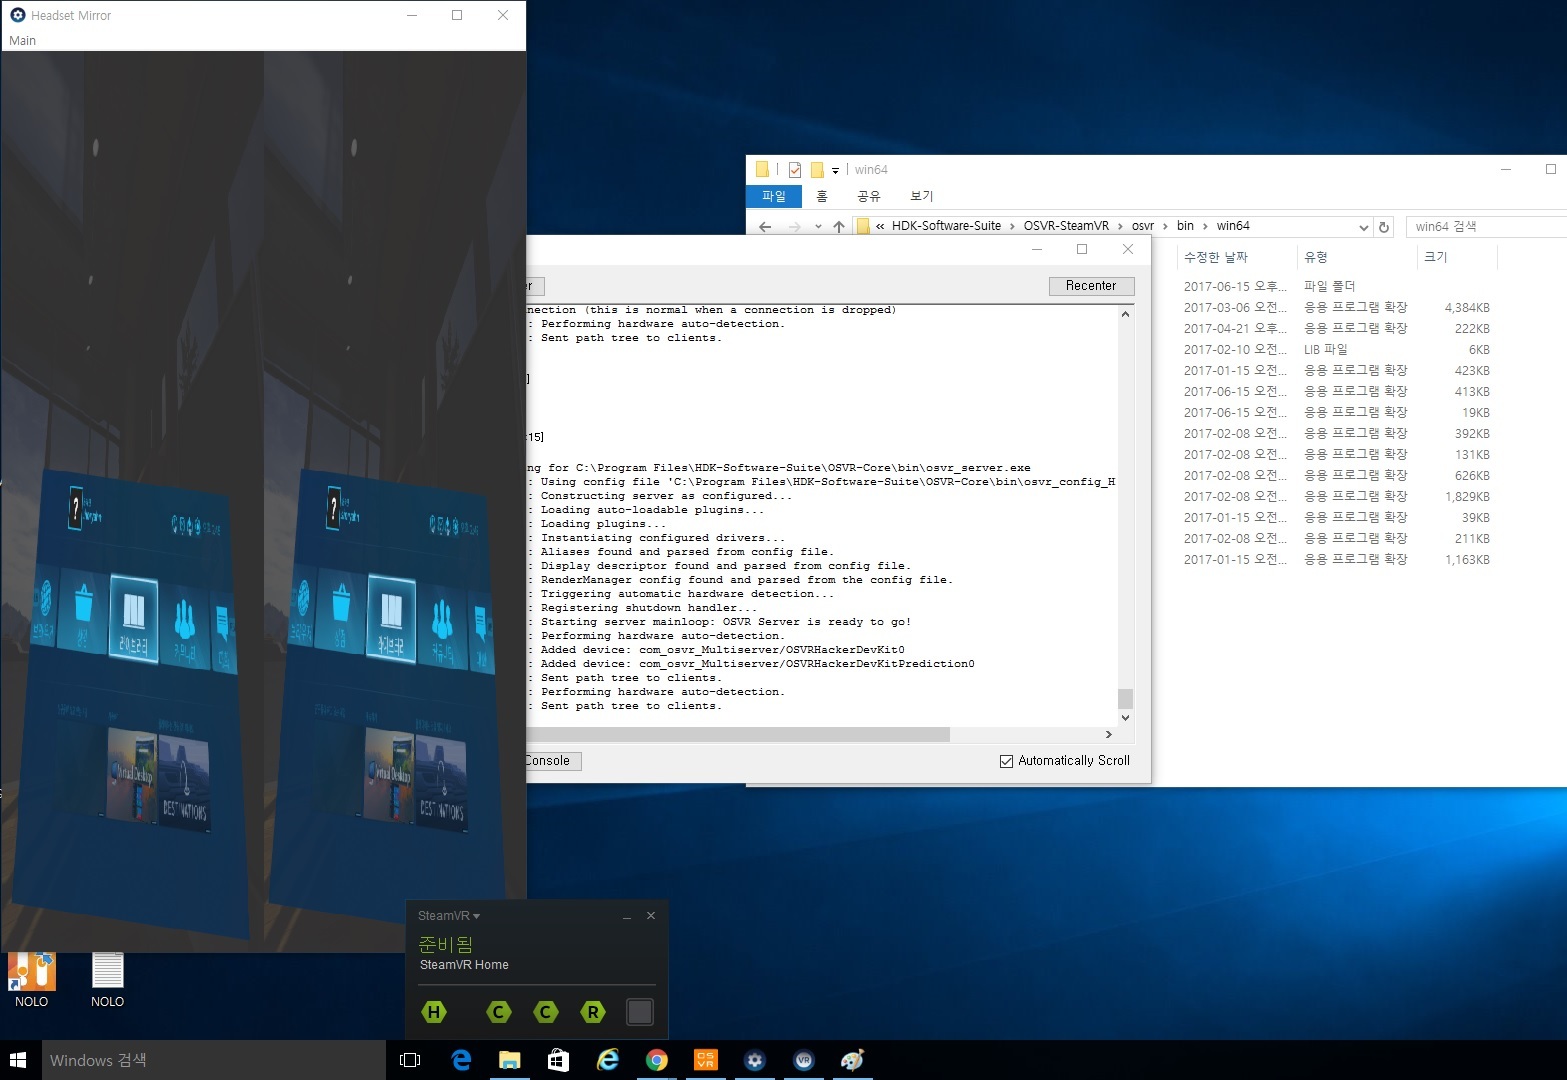The width and height of the screenshot is (1567, 1080).
Task: Select the file sized 1,163KB
Action: [1337, 559]
